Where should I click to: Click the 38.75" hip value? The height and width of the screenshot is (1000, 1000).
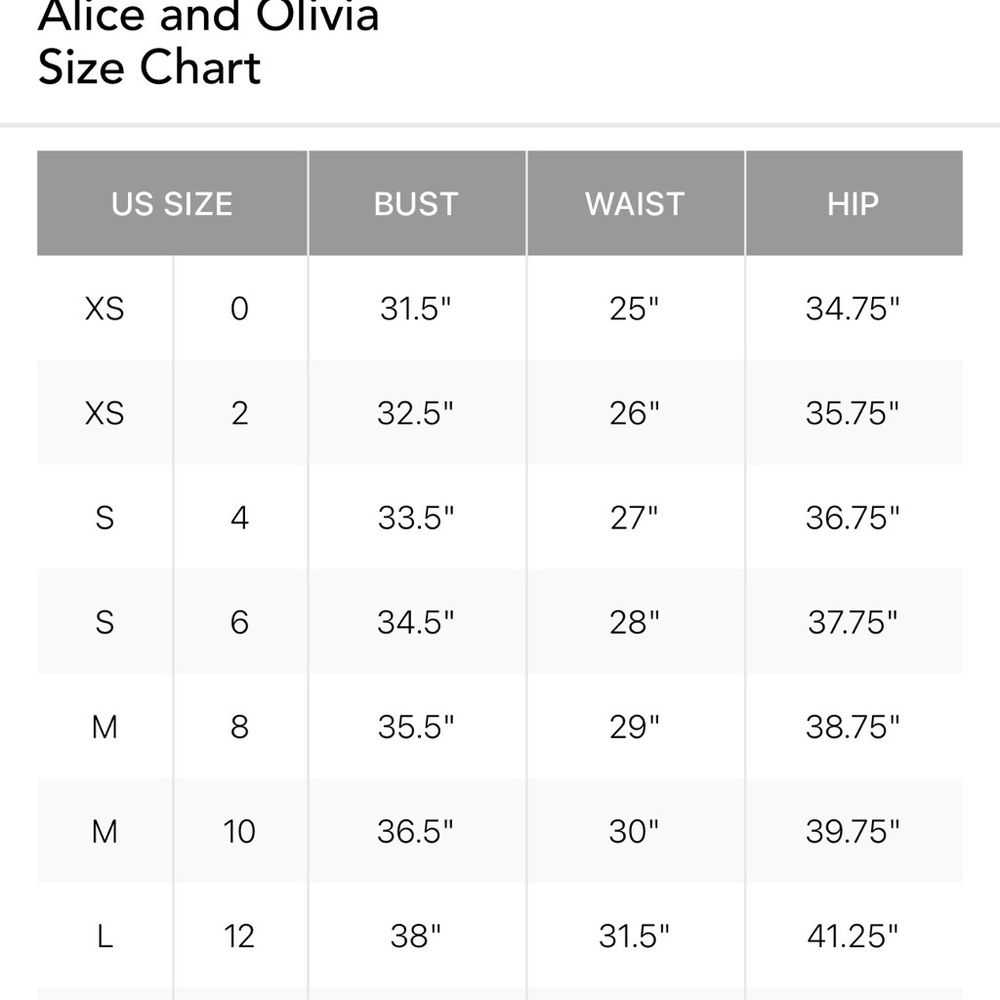point(853,727)
